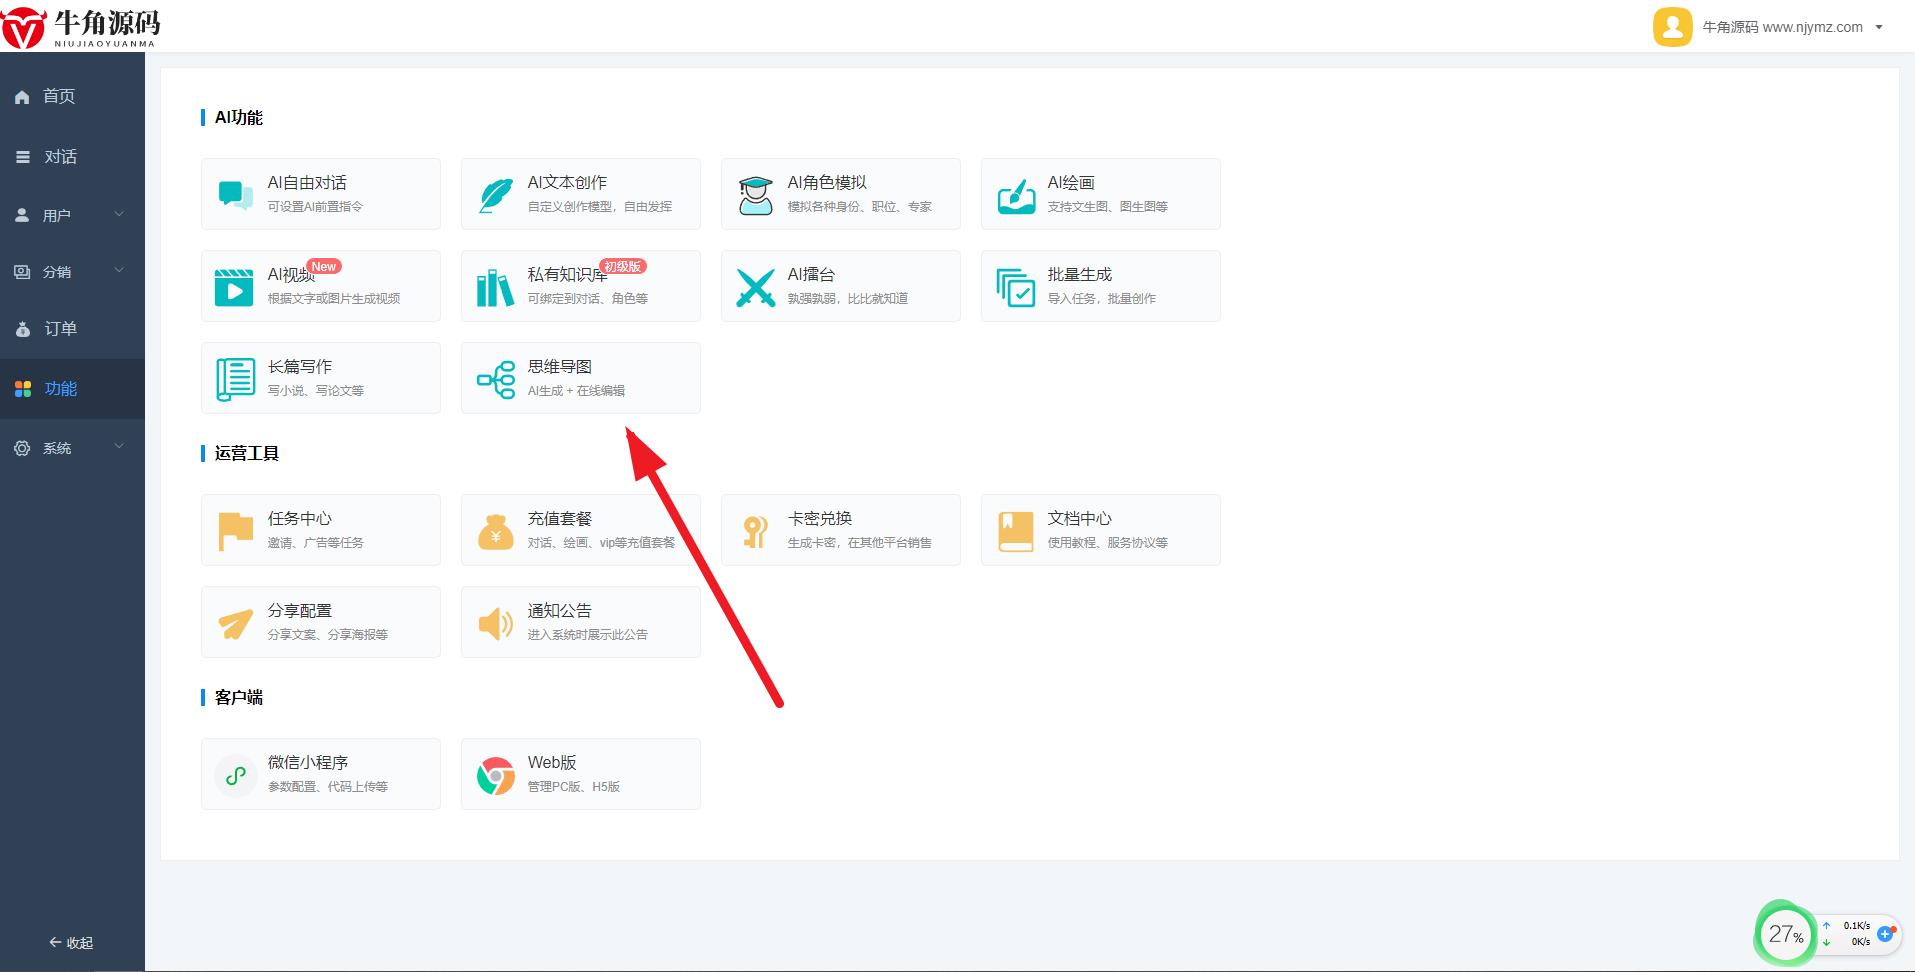This screenshot has width=1915, height=972.
Task: Click the text 根据文字或图片生成视频
Action: pos(334,299)
